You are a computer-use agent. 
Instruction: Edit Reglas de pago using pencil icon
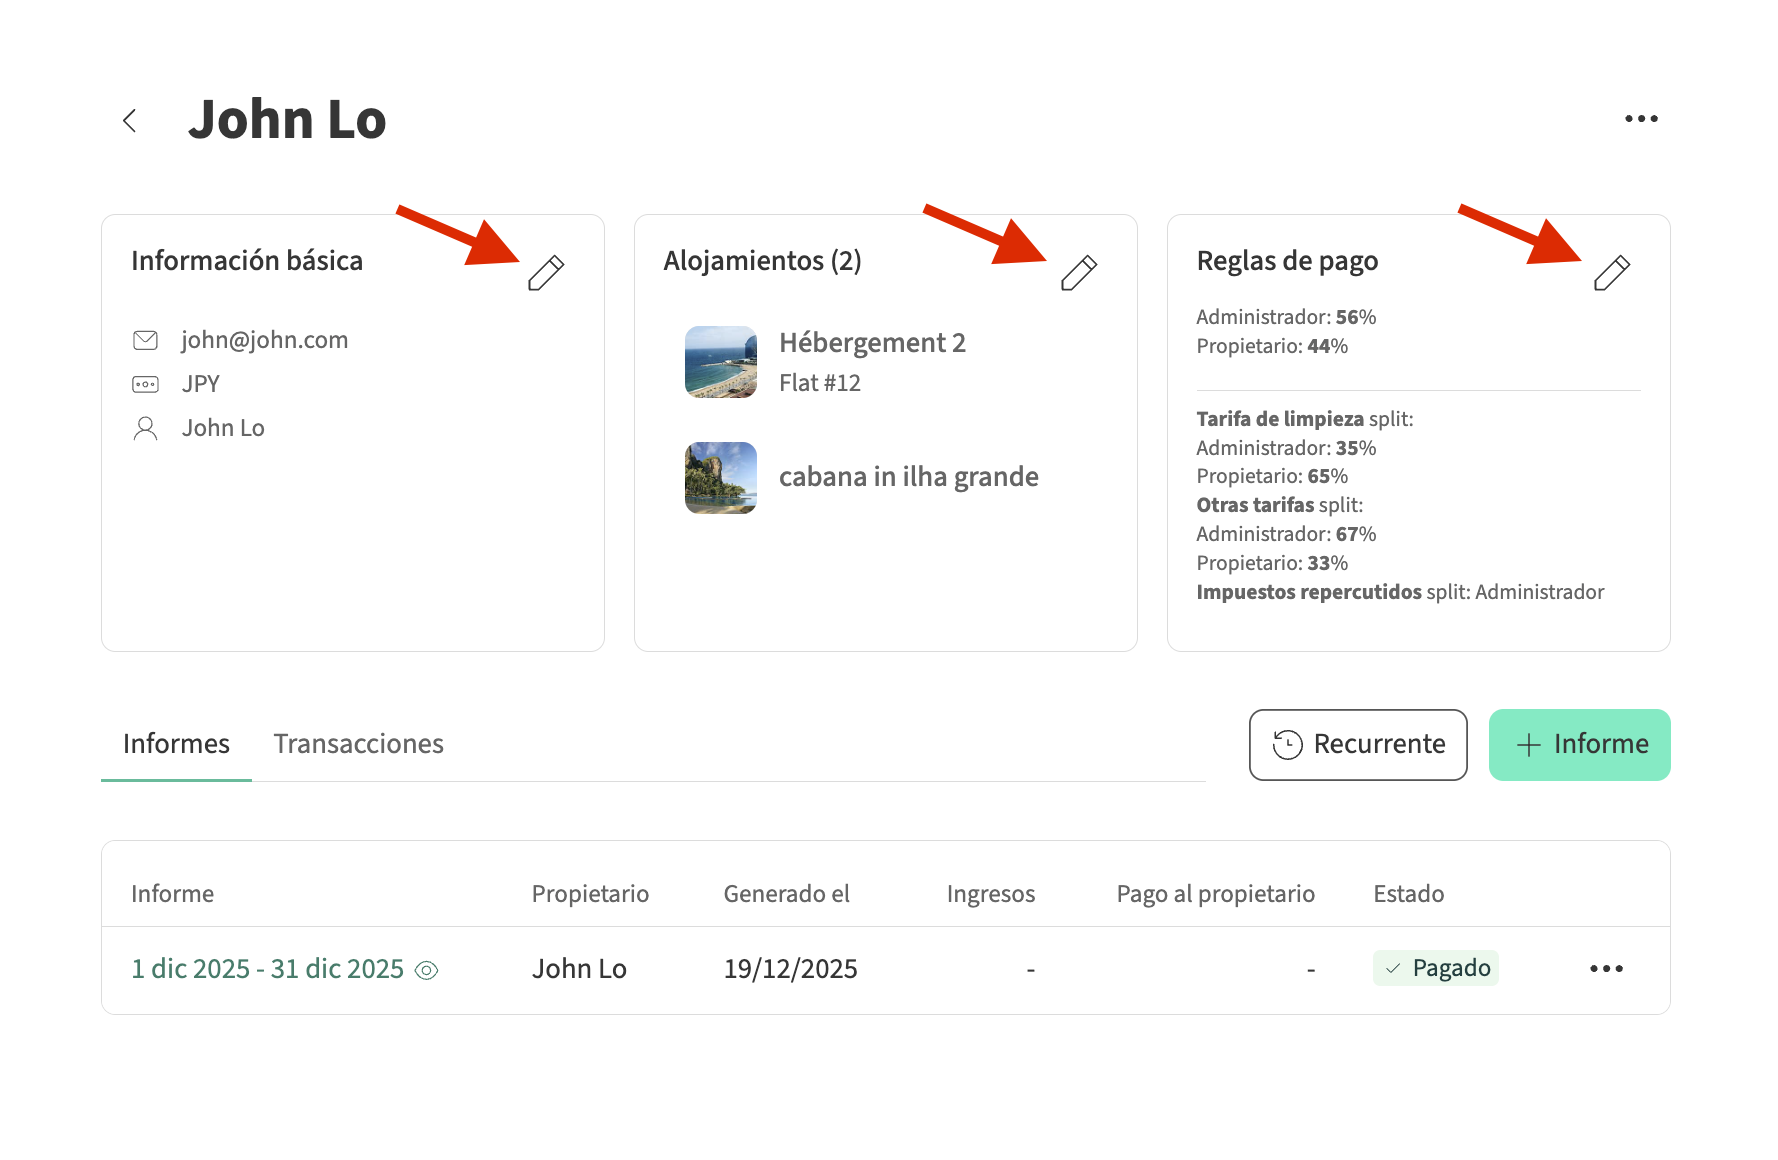pyautogui.click(x=1611, y=272)
